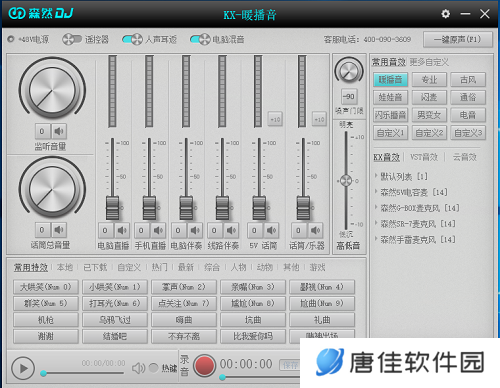Click the 森然DJ logo

pos(41,13)
